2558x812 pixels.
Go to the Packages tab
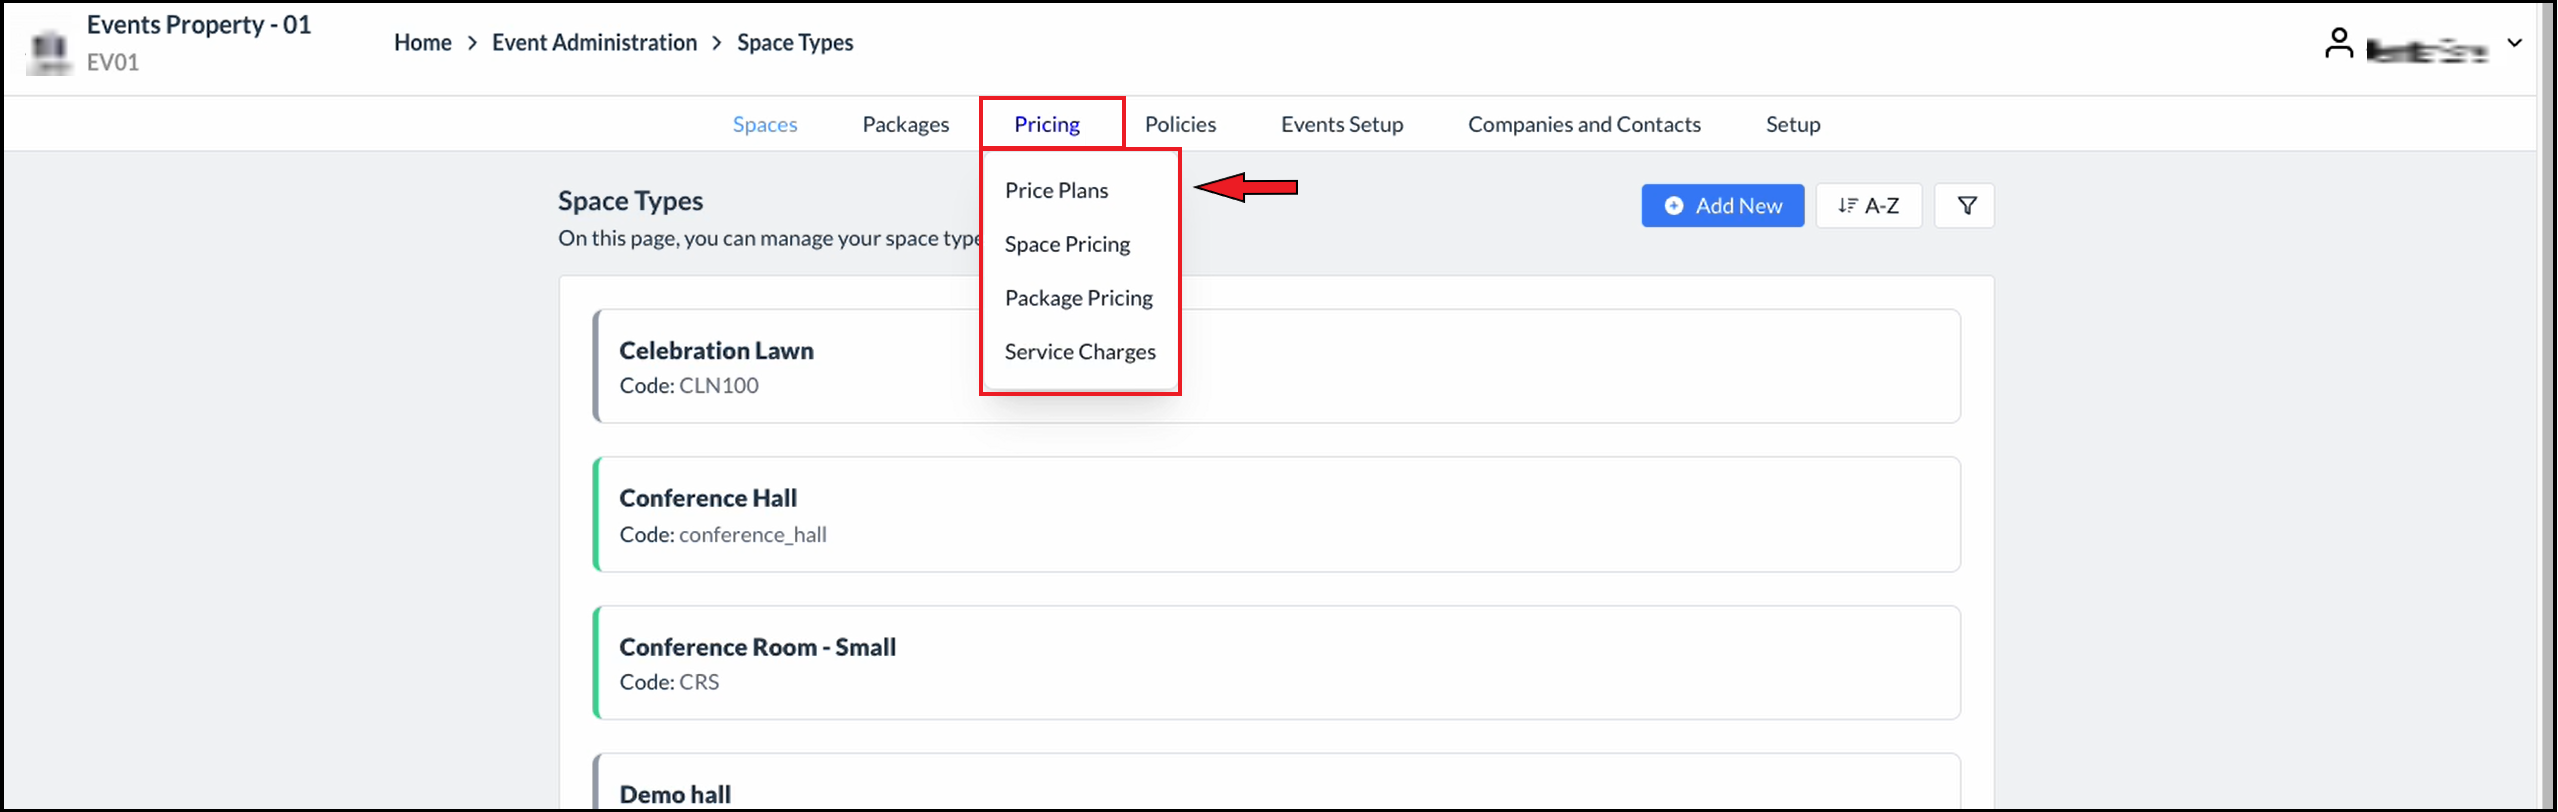click(906, 124)
